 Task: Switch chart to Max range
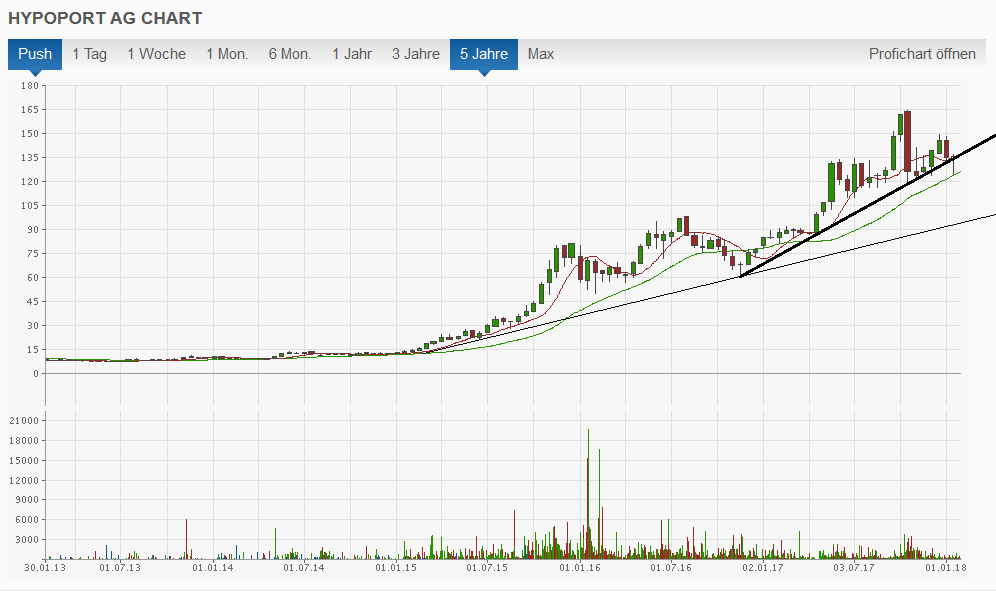click(x=541, y=54)
